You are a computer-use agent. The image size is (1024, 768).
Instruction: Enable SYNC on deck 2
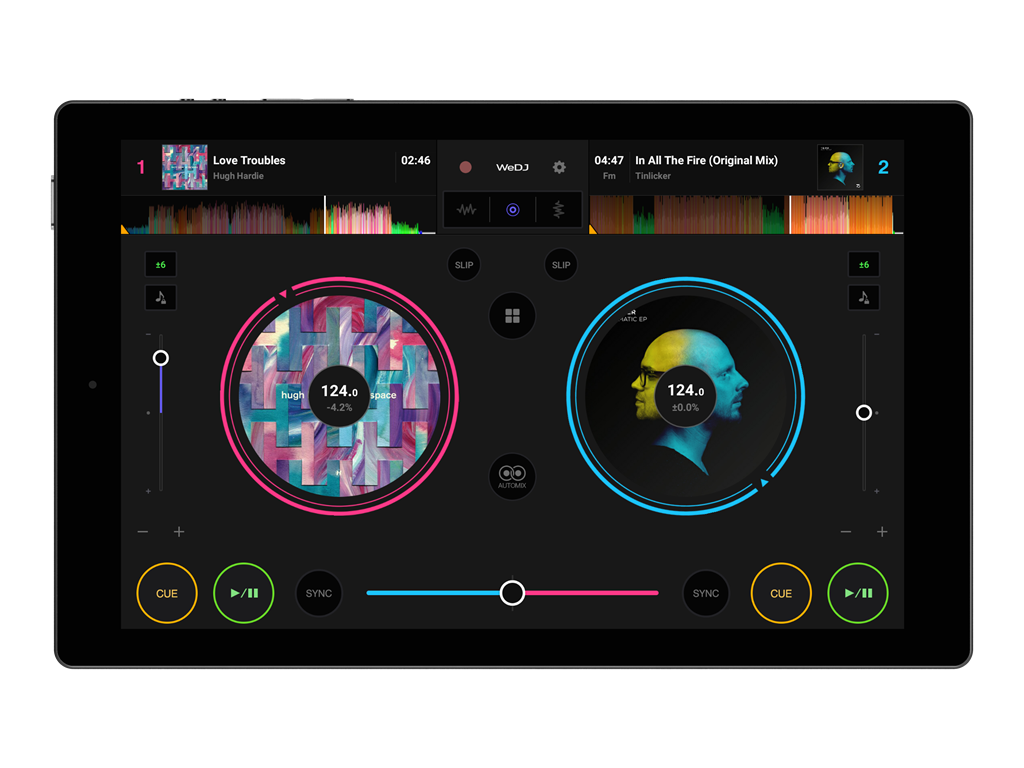point(706,593)
